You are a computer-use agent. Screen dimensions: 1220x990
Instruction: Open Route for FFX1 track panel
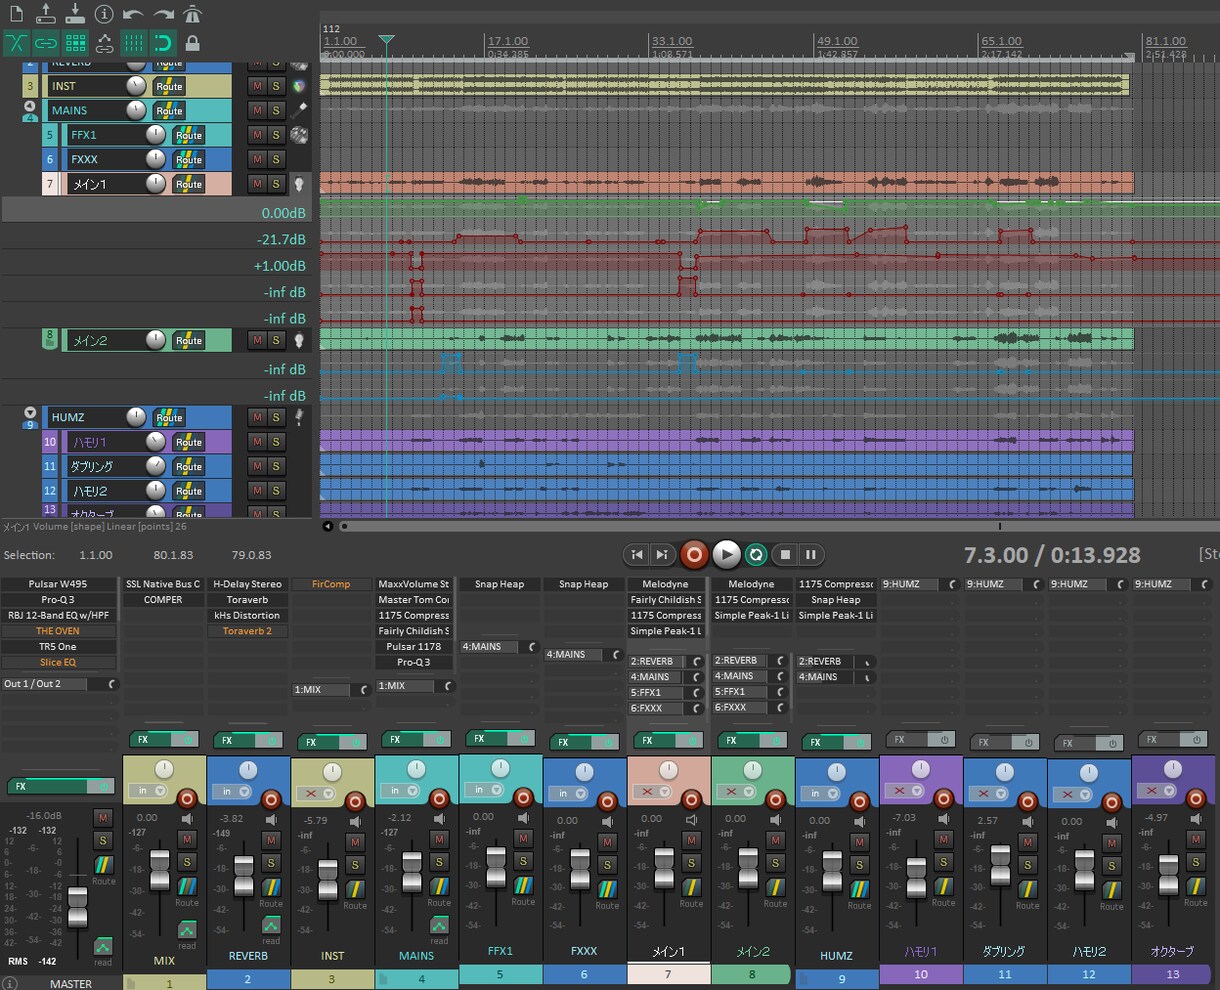coord(188,135)
